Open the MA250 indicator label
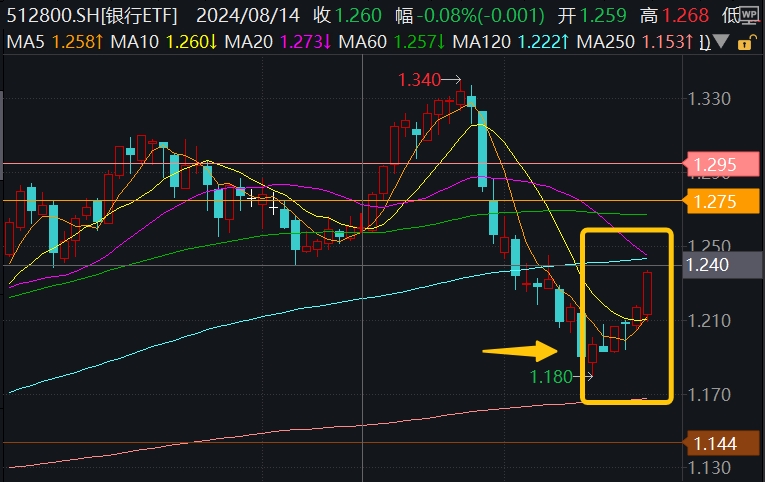Screen dimensions: 765x482 tap(634, 42)
